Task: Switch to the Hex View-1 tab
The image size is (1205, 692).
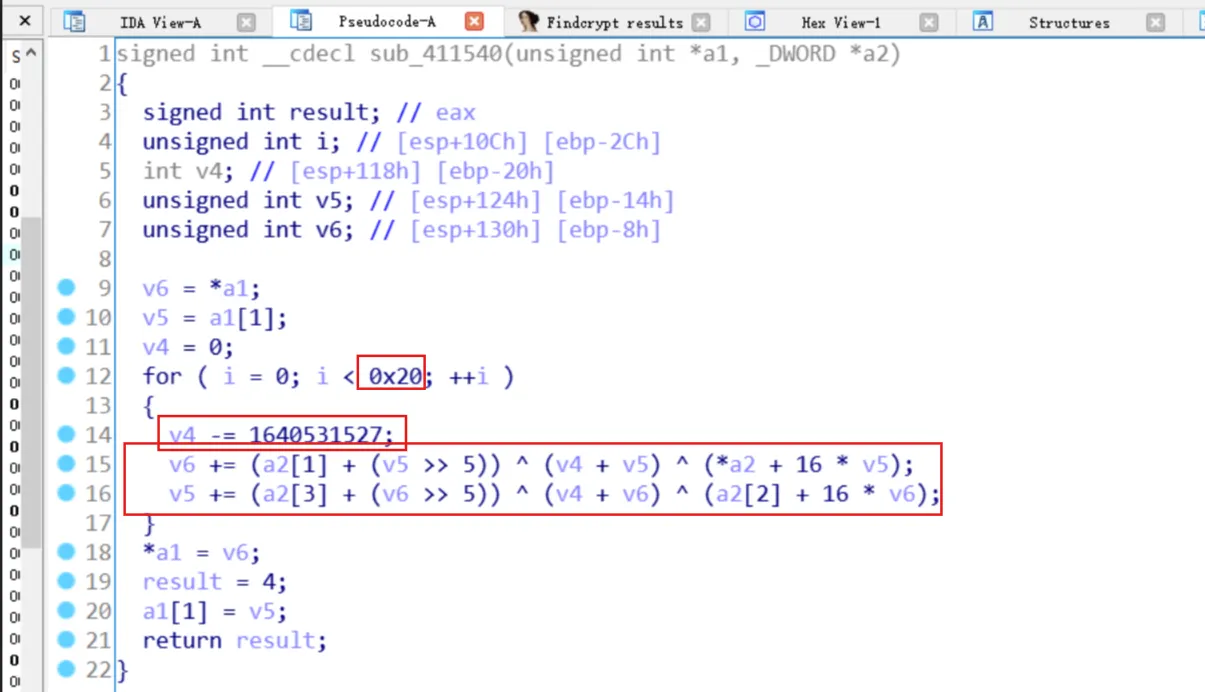Action: tap(840, 22)
